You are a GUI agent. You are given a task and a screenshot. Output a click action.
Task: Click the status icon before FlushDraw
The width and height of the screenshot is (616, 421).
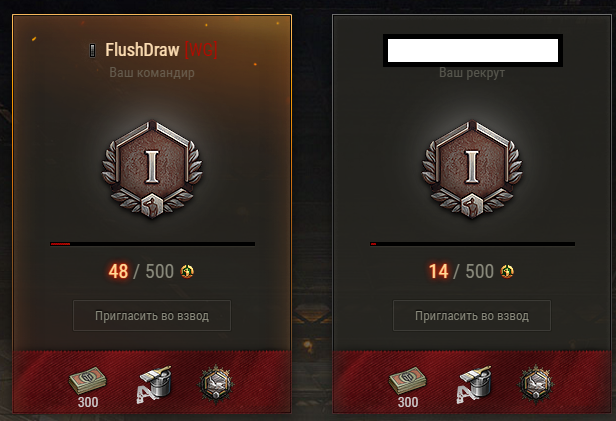93,51
